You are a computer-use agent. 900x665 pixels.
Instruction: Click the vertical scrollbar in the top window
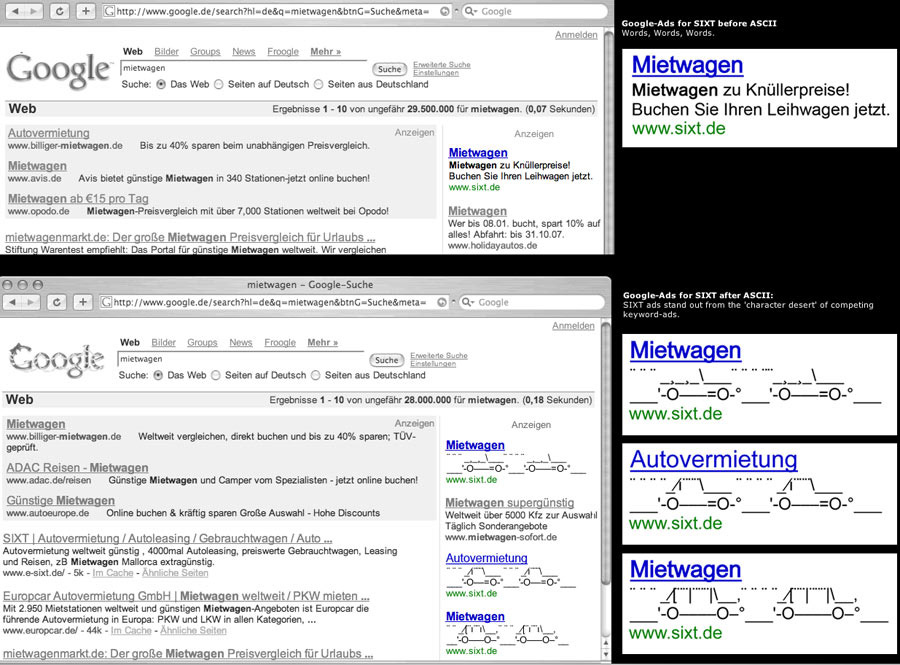coord(609,139)
